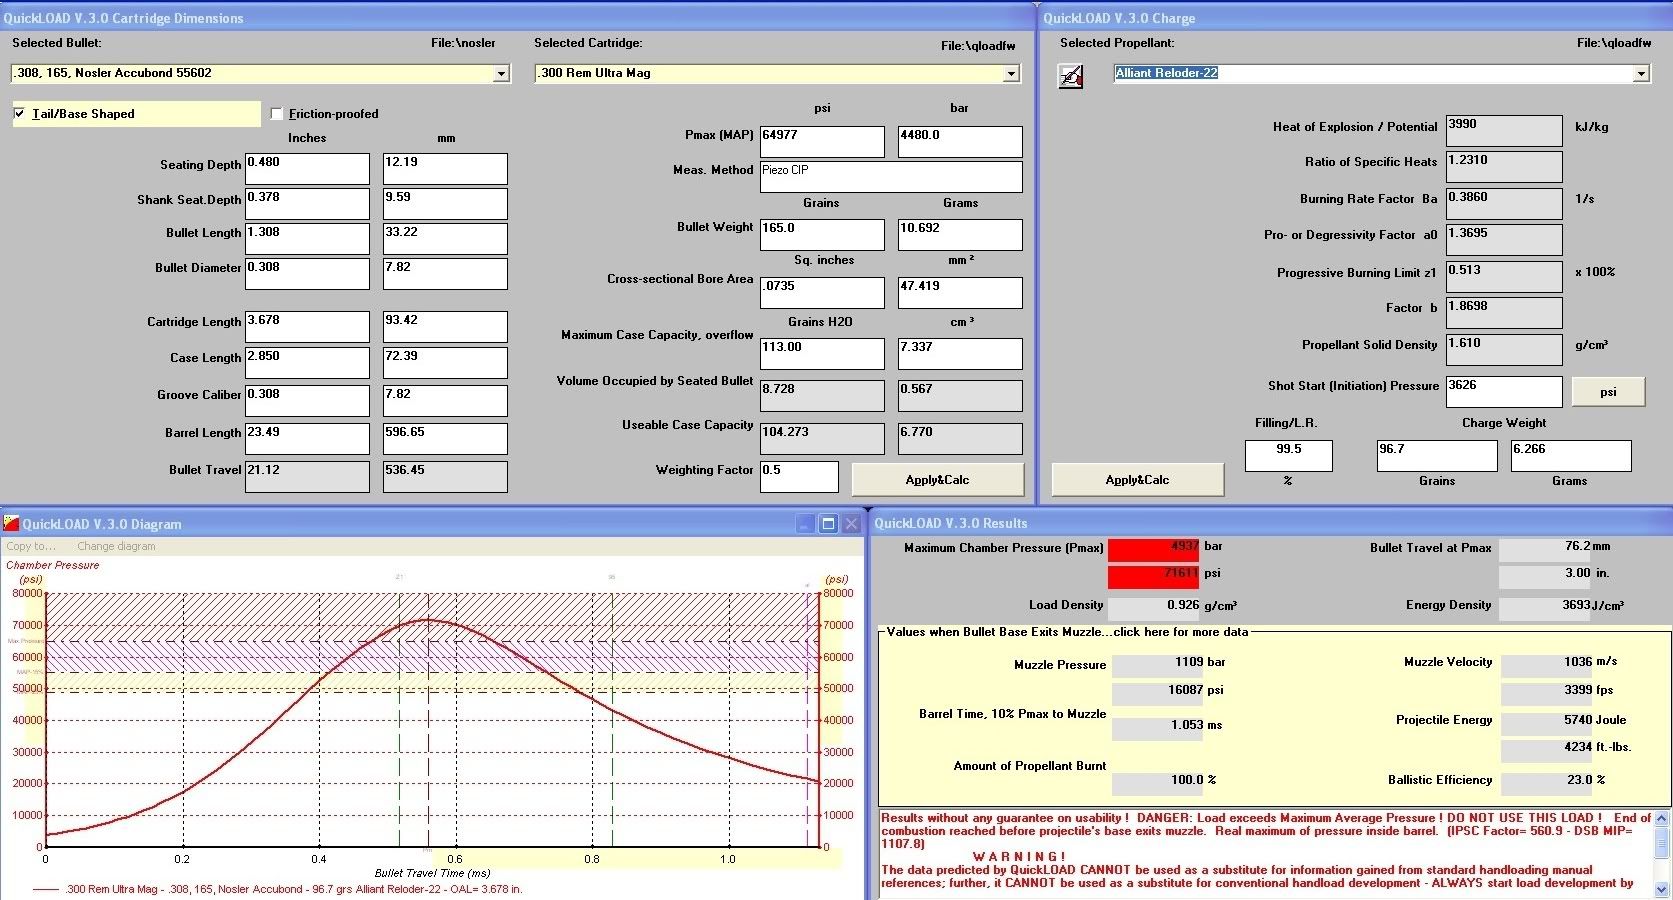Click the Bullet Weight grams field
The image size is (1673, 900).
click(x=960, y=235)
